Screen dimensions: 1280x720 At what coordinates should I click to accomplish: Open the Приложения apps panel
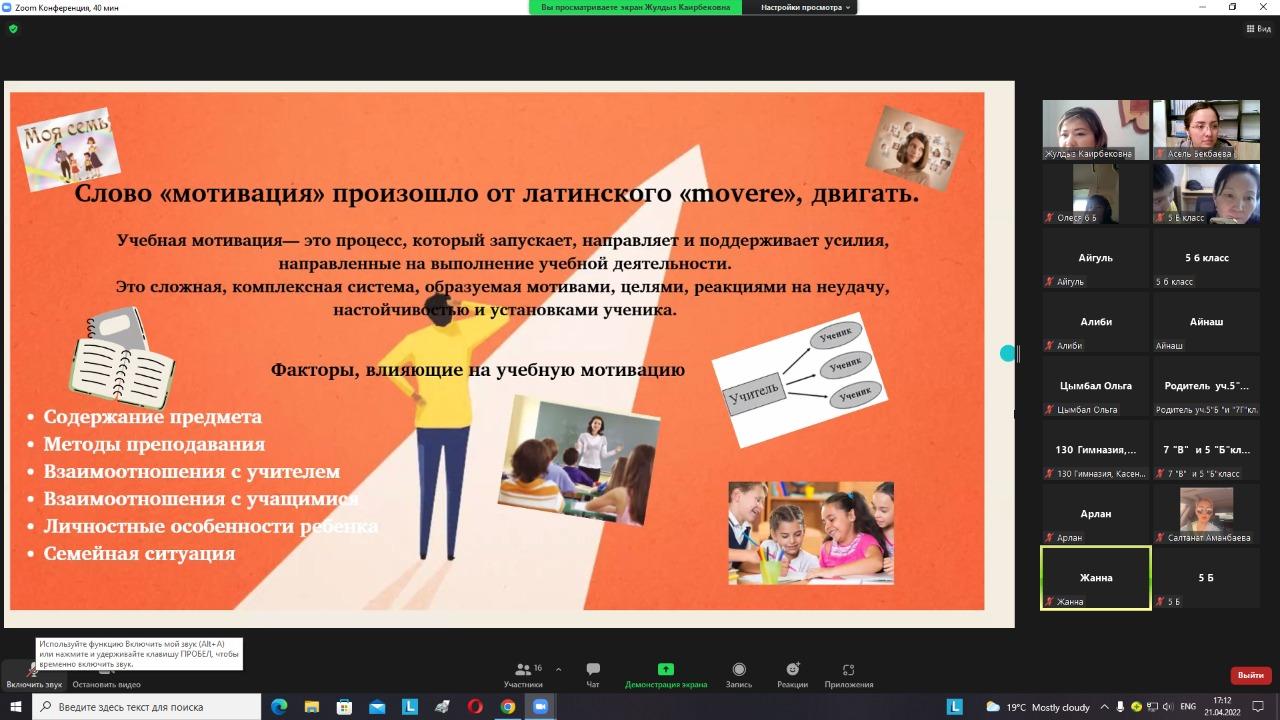tap(848, 675)
